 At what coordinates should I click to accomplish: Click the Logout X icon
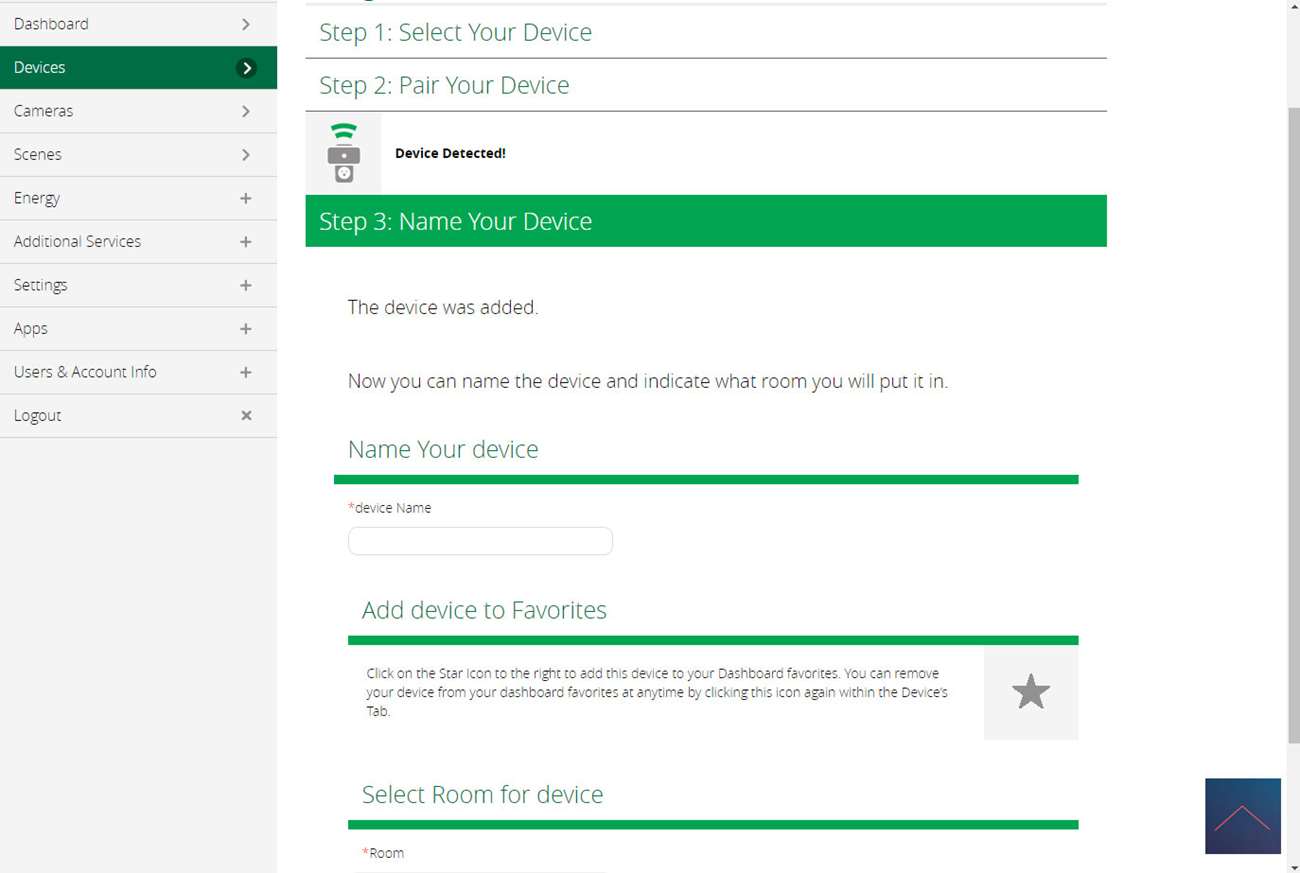click(x=246, y=415)
